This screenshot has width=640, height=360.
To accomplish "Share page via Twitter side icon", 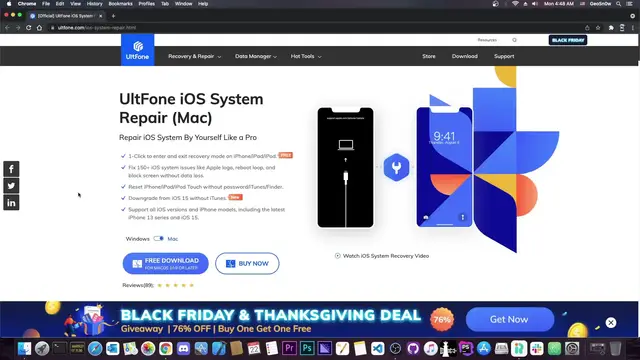I will point(11,186).
